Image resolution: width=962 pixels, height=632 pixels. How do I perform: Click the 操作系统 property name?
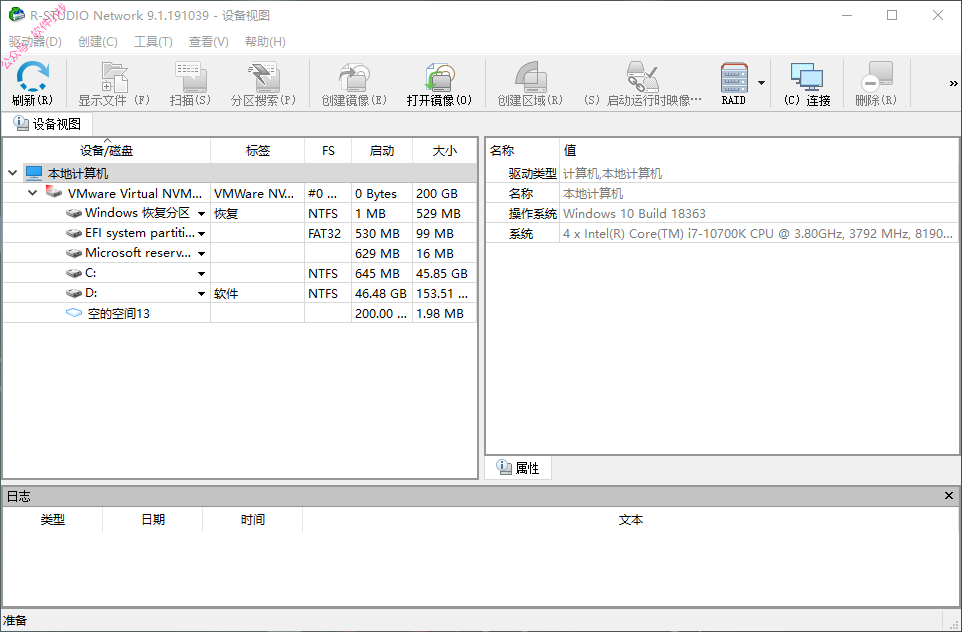point(533,214)
